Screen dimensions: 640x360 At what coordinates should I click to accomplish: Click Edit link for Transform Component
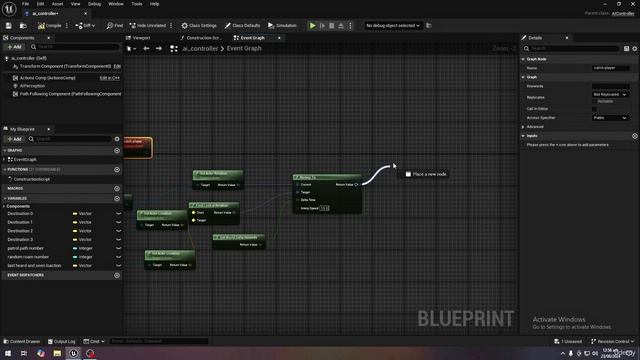coord(117,66)
